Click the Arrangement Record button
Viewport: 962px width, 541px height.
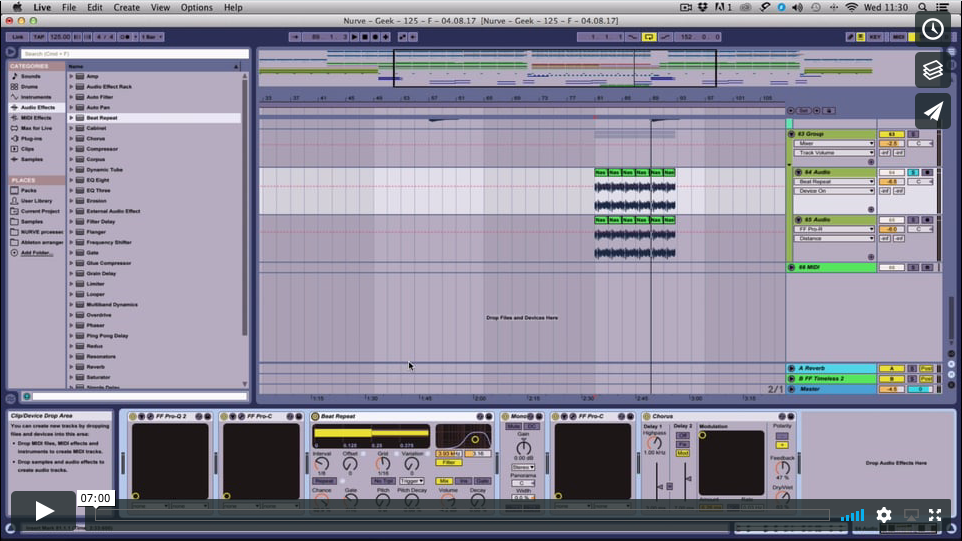point(375,37)
